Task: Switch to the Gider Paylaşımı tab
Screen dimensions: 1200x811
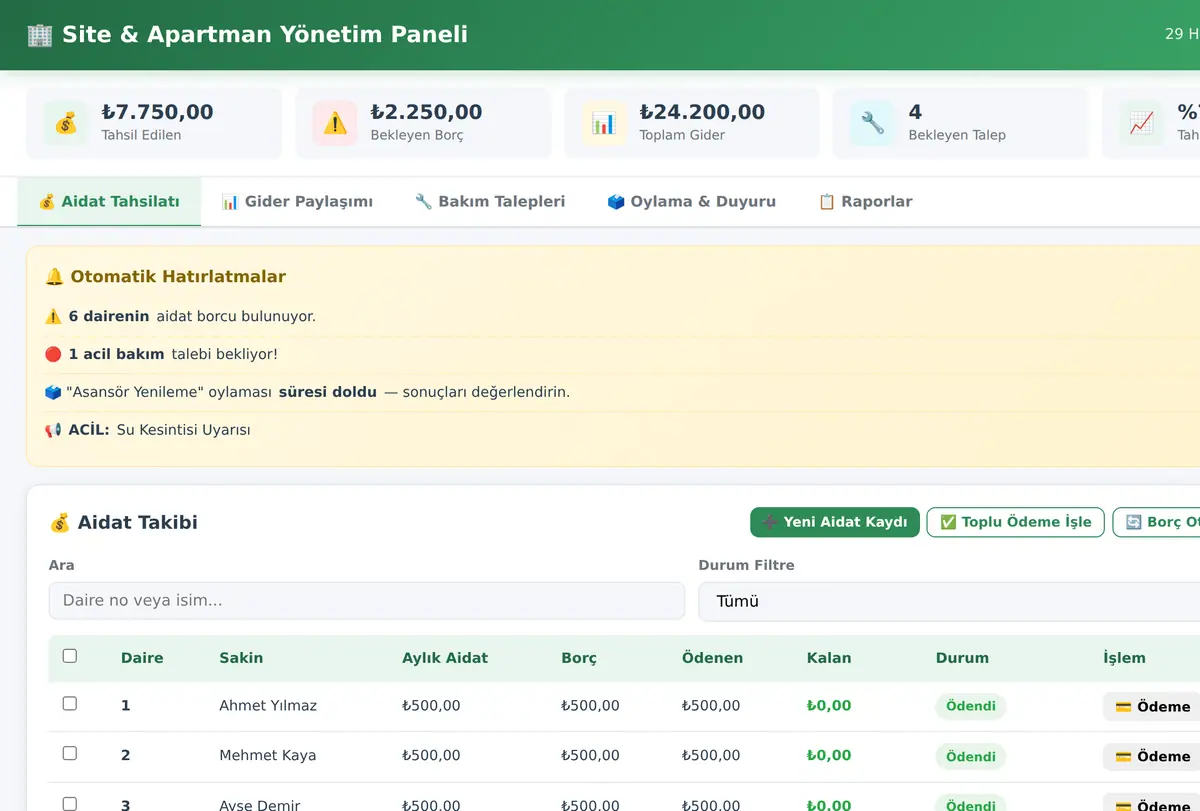Action: (x=297, y=202)
